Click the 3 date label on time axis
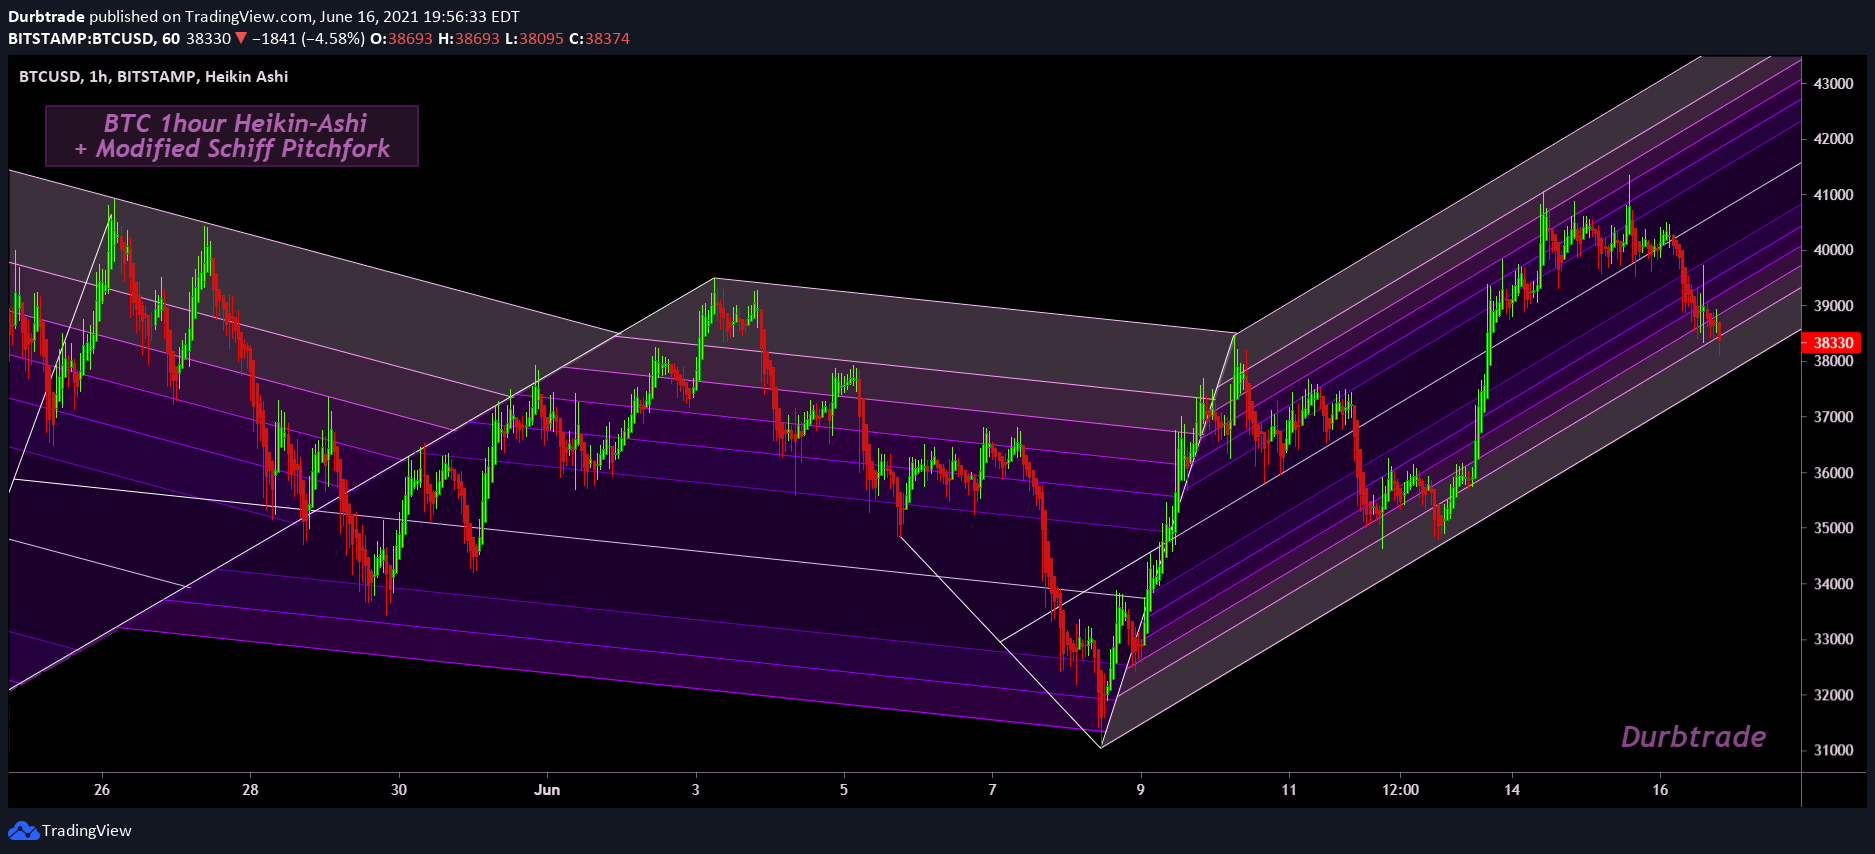Screen dimensions: 1875x854 click(696, 790)
